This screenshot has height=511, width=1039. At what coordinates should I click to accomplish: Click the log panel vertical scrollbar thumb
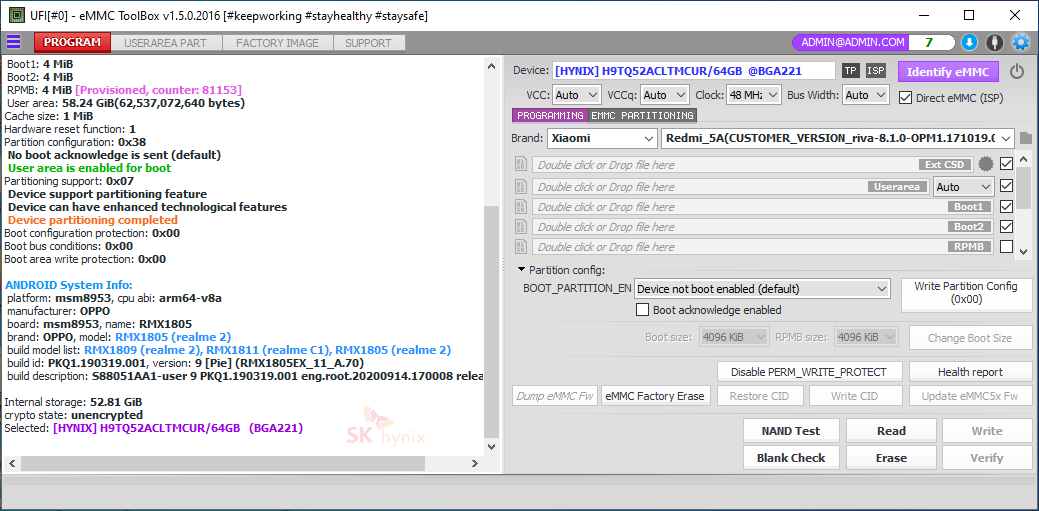[491, 322]
